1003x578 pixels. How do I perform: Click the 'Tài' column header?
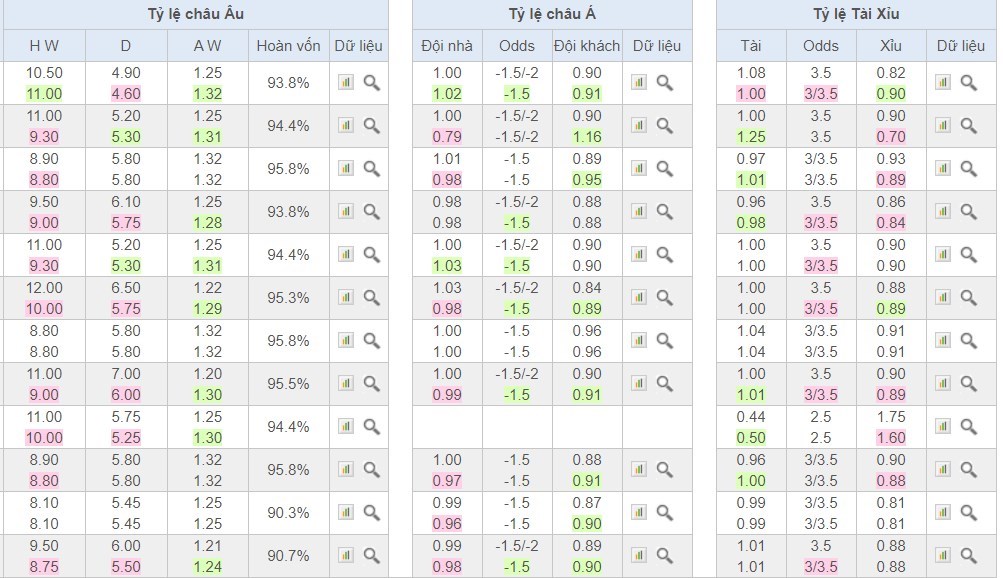[x=751, y=46]
